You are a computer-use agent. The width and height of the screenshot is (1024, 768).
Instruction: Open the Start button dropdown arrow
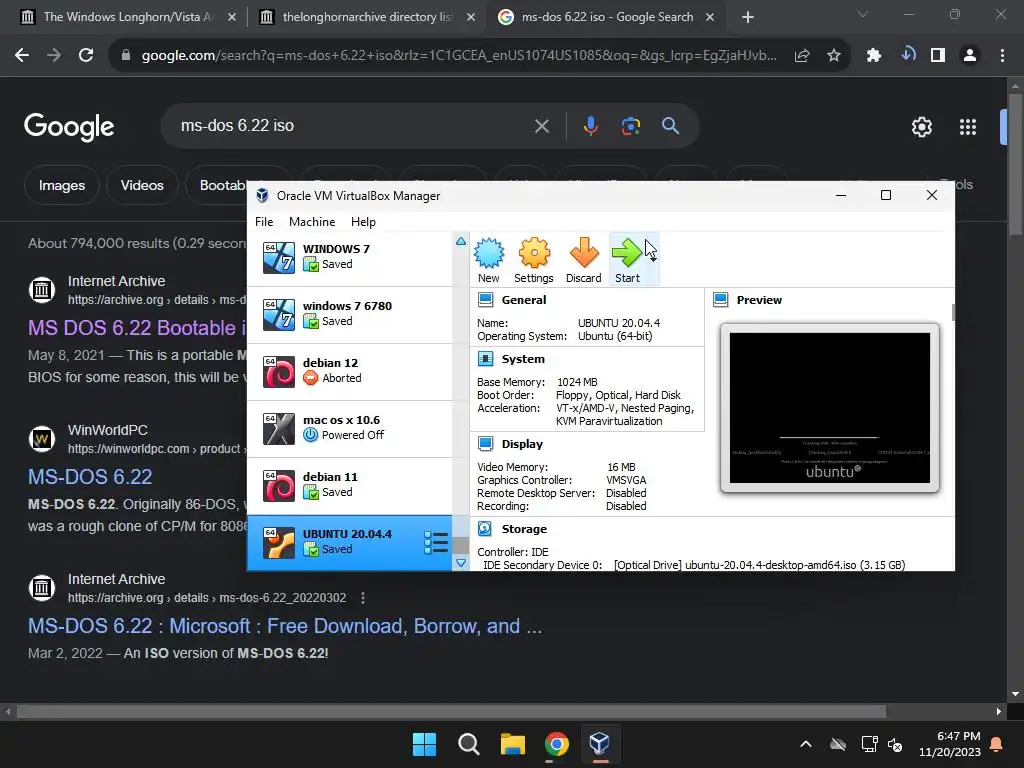click(652, 259)
